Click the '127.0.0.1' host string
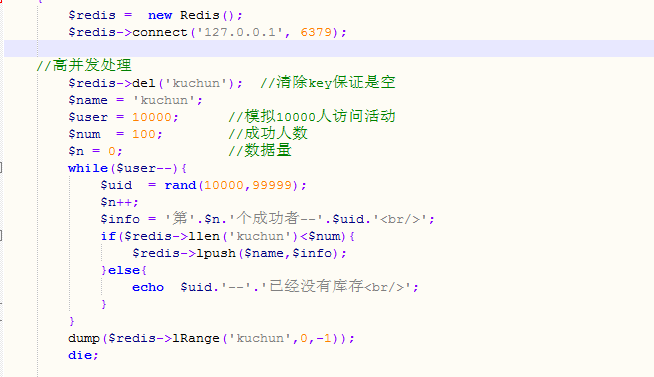Viewport: 654px width, 377px height. click(240, 32)
